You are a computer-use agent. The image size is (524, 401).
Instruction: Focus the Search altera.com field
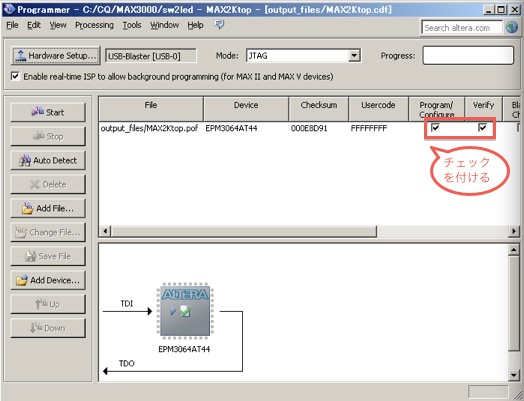462,28
